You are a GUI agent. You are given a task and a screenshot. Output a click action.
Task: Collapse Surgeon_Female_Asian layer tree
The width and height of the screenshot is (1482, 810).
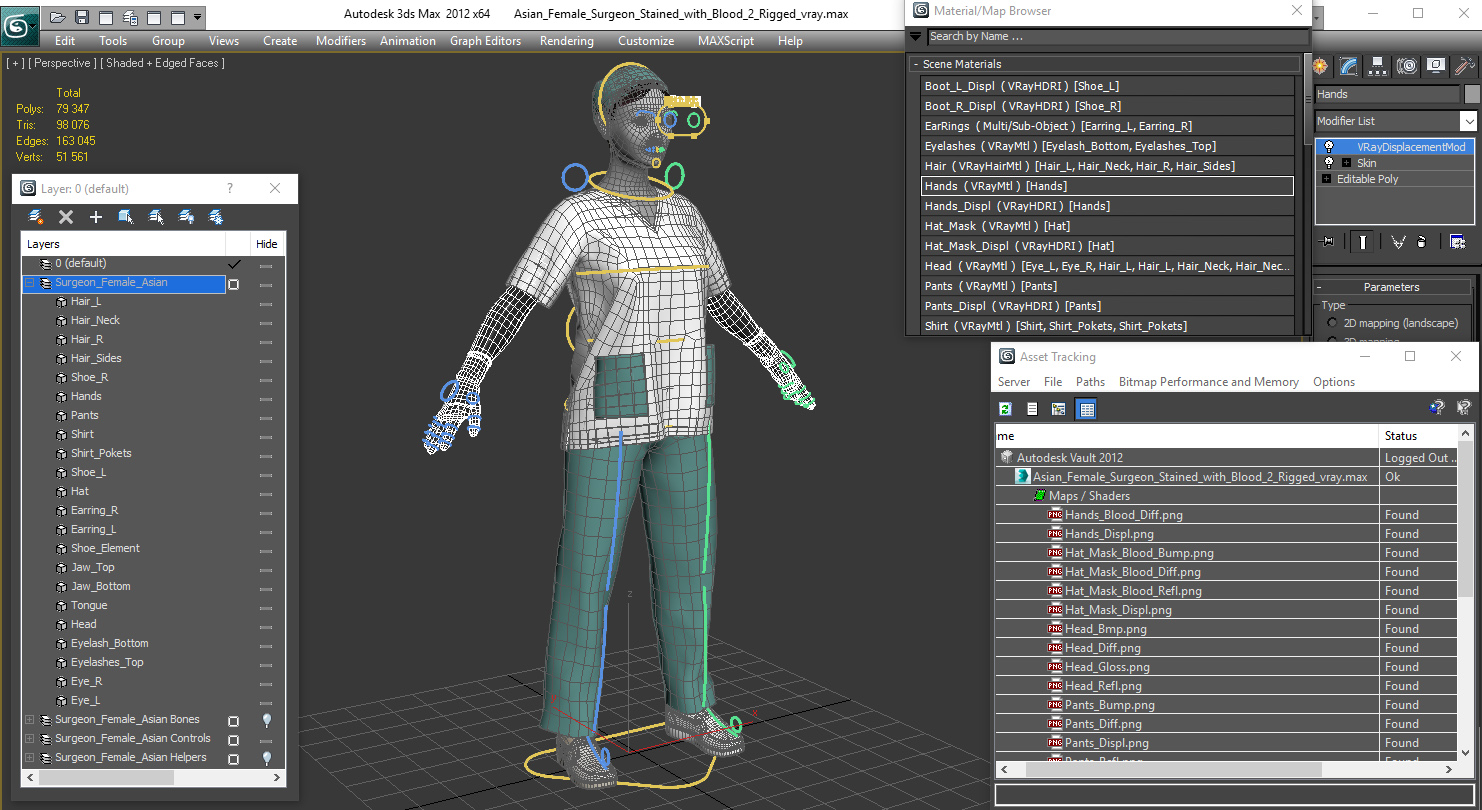pyautogui.click(x=30, y=283)
